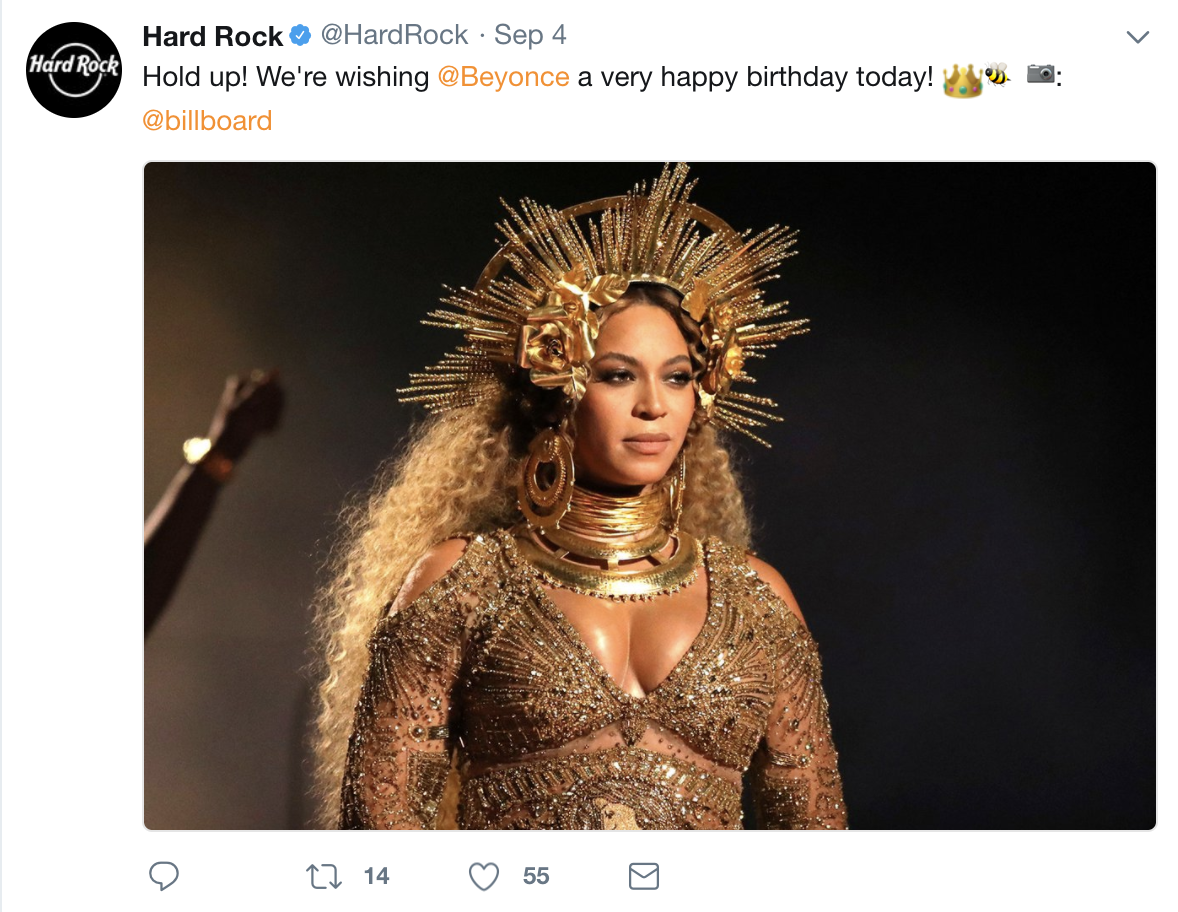Click the Hard Rock profile avatar
The image size is (1178, 912).
(73, 68)
